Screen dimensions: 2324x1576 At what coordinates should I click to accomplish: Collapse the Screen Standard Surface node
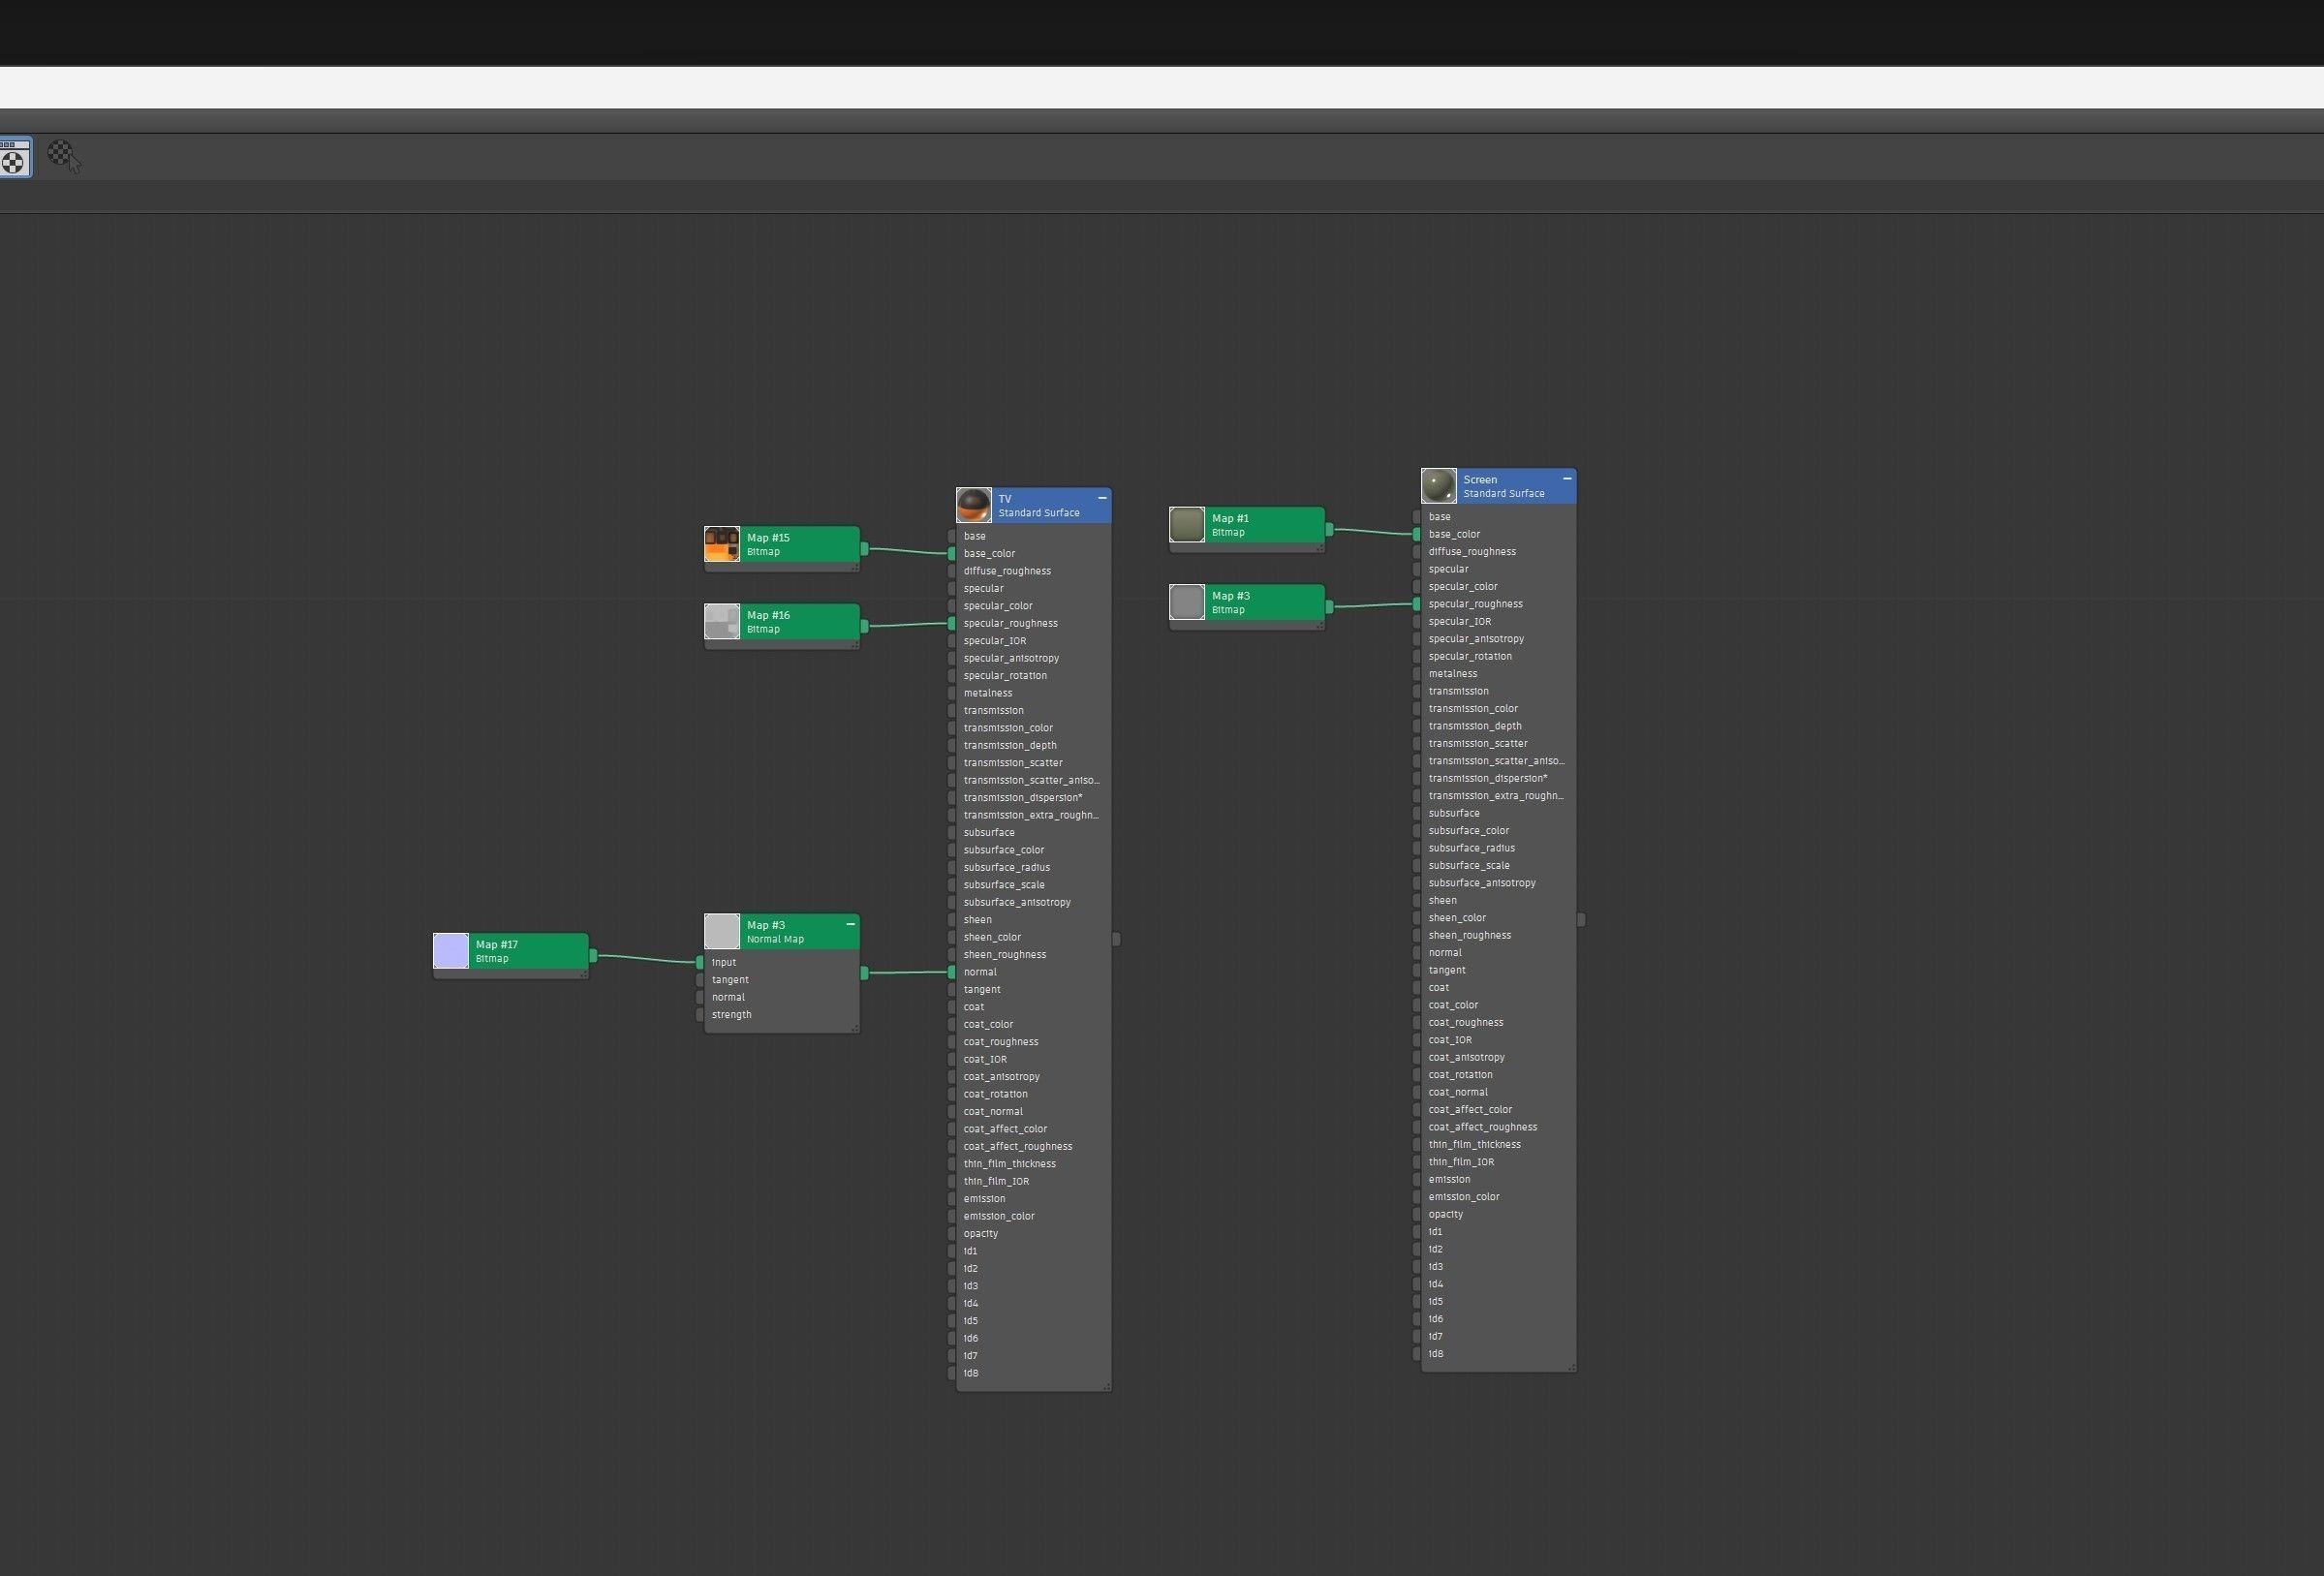[x=1567, y=479]
